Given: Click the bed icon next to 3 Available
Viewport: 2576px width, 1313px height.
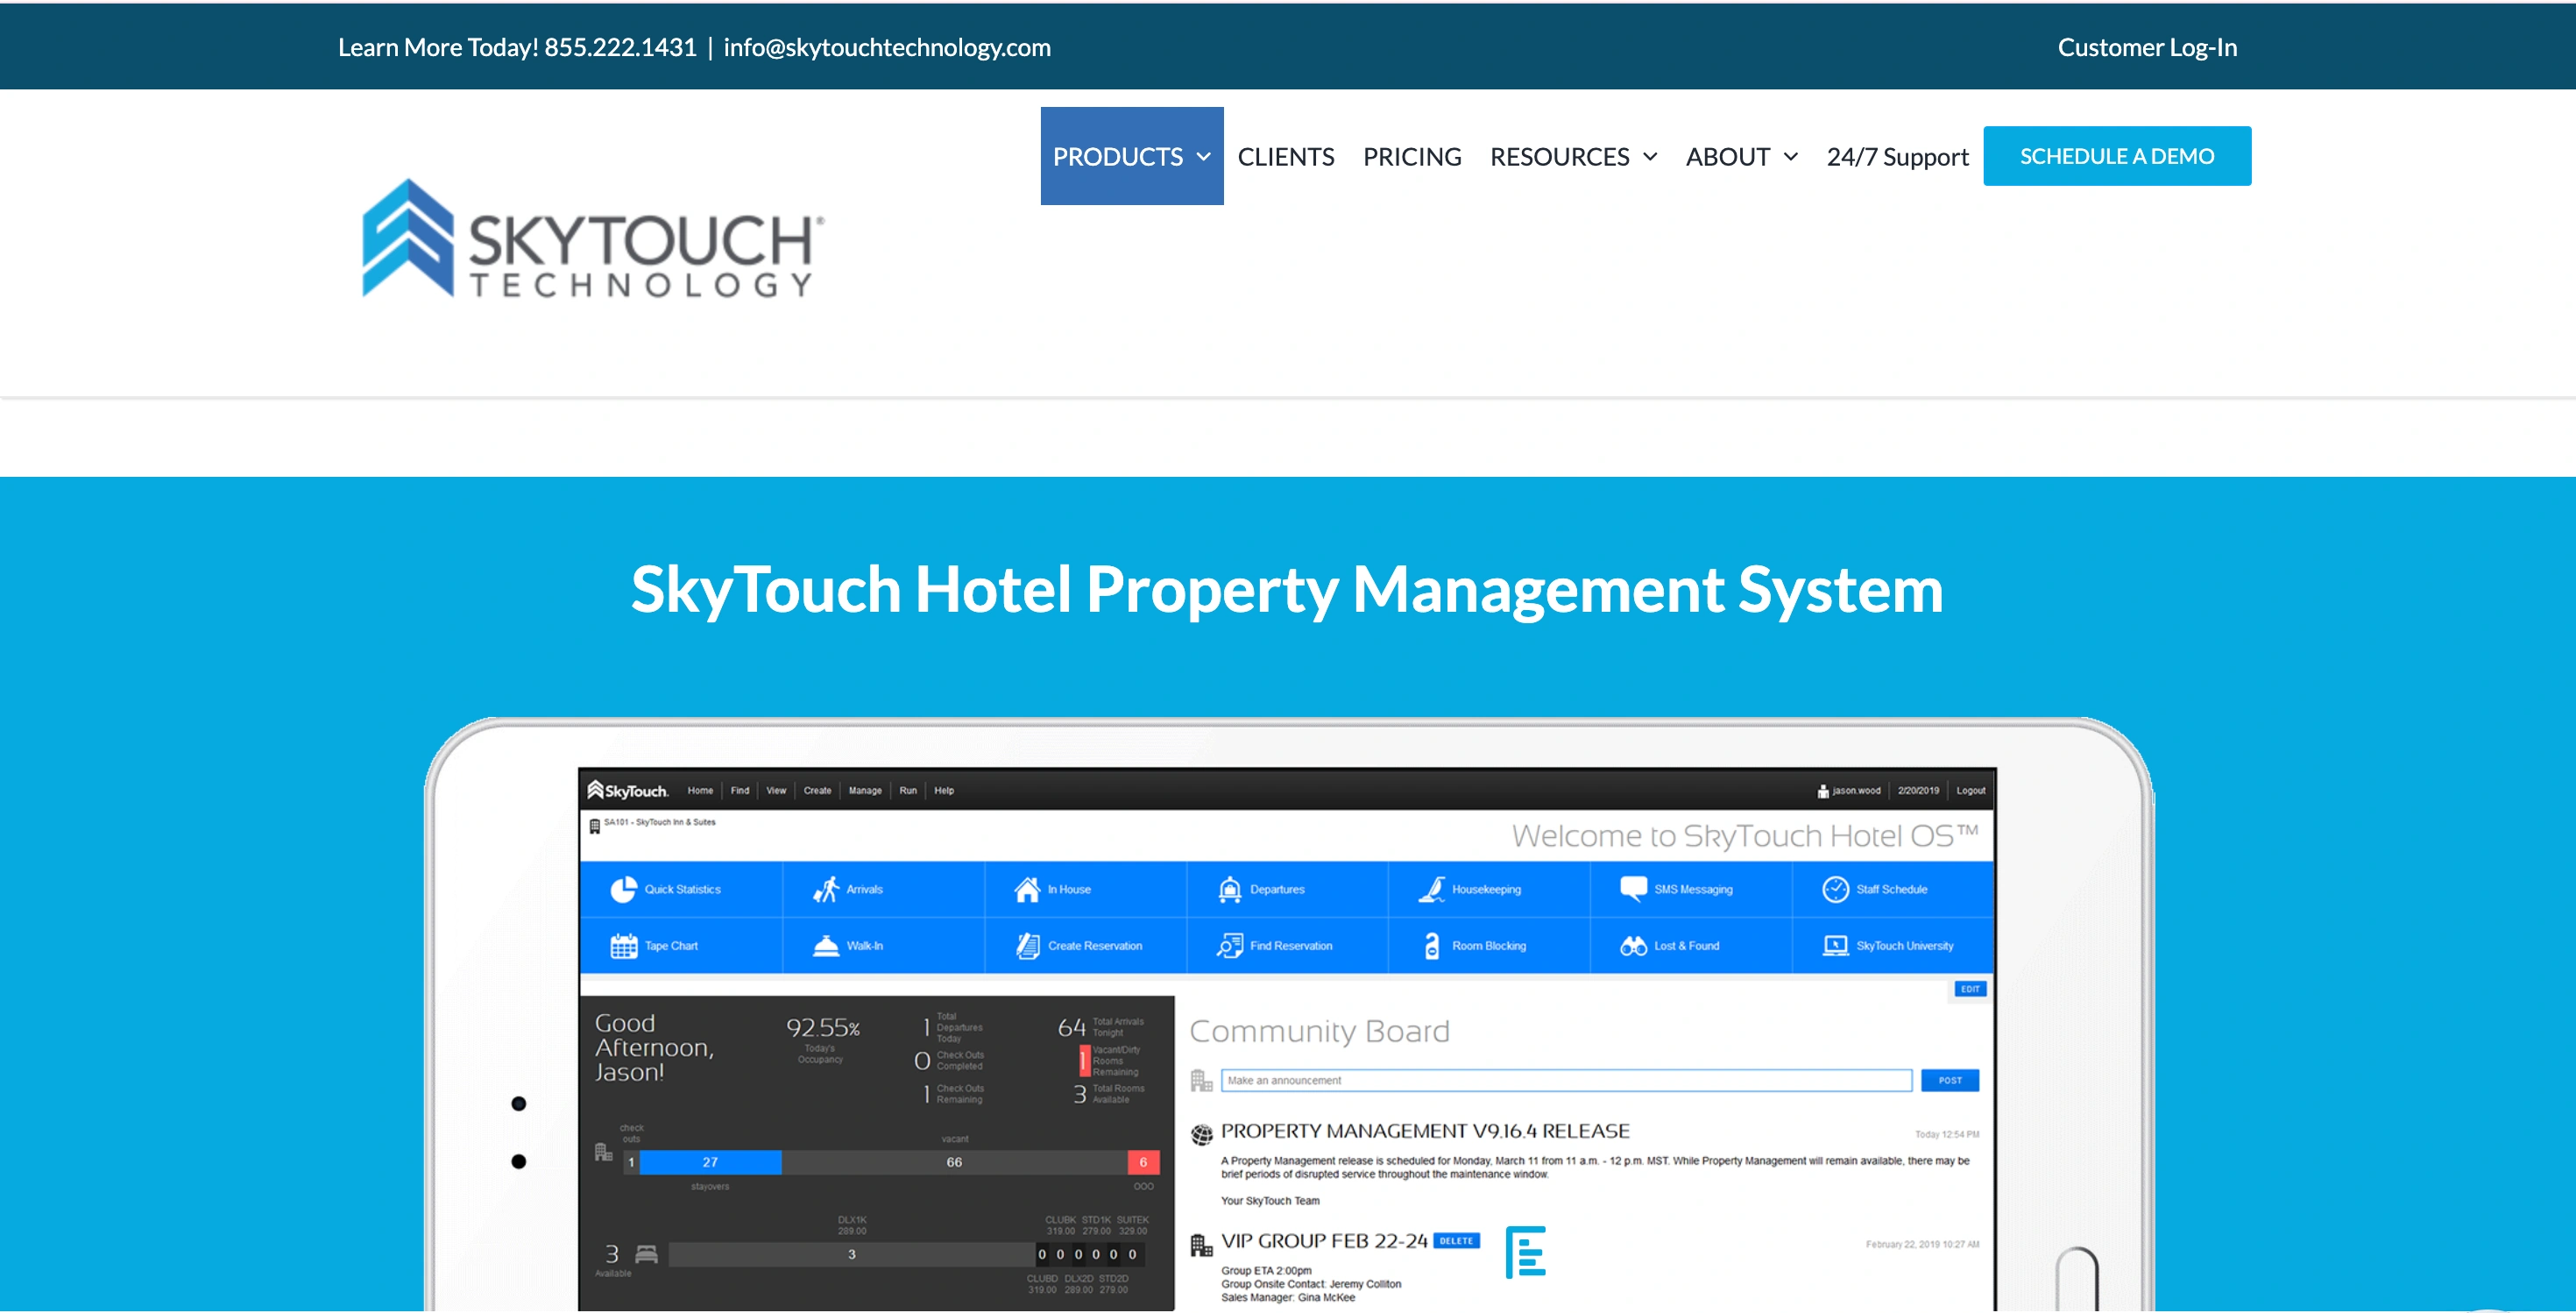Looking at the screenshot, I should (x=646, y=1254).
